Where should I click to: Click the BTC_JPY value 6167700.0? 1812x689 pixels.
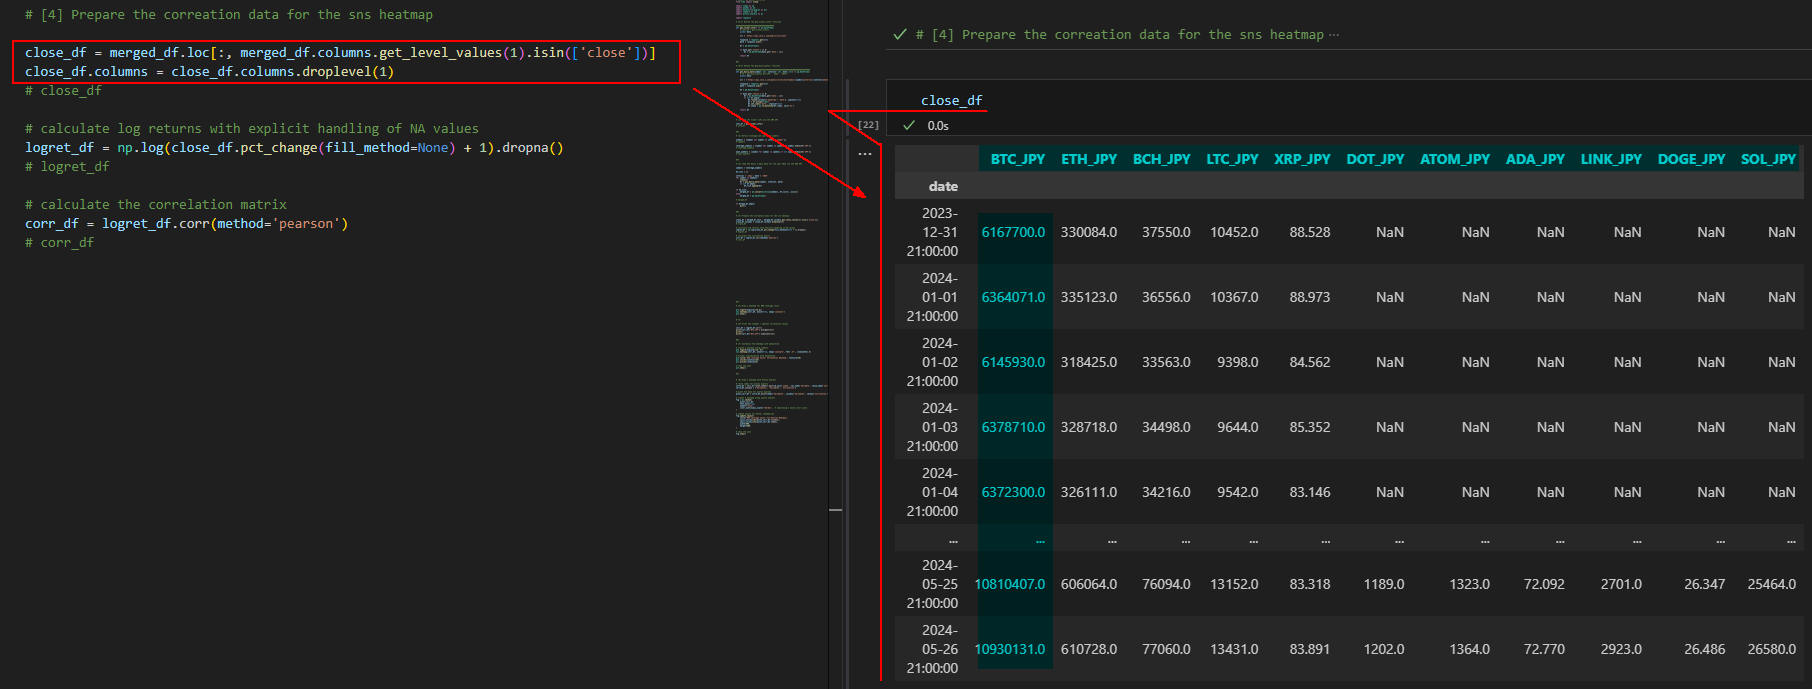(x=1013, y=232)
